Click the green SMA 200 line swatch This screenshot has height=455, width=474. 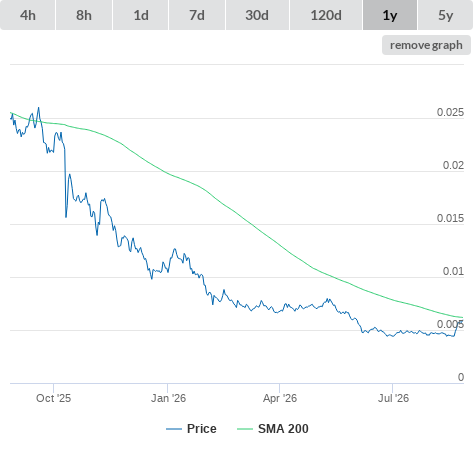click(245, 429)
